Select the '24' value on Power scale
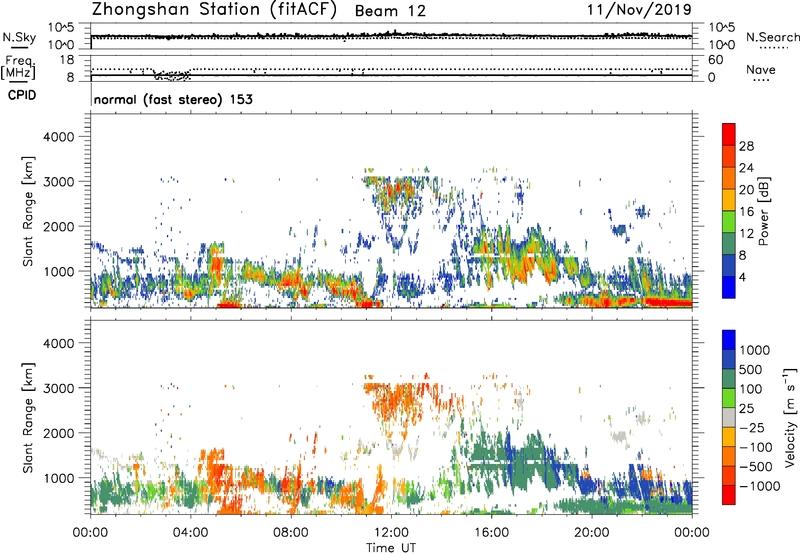Image resolution: width=800 pixels, height=554 pixels. click(x=746, y=168)
